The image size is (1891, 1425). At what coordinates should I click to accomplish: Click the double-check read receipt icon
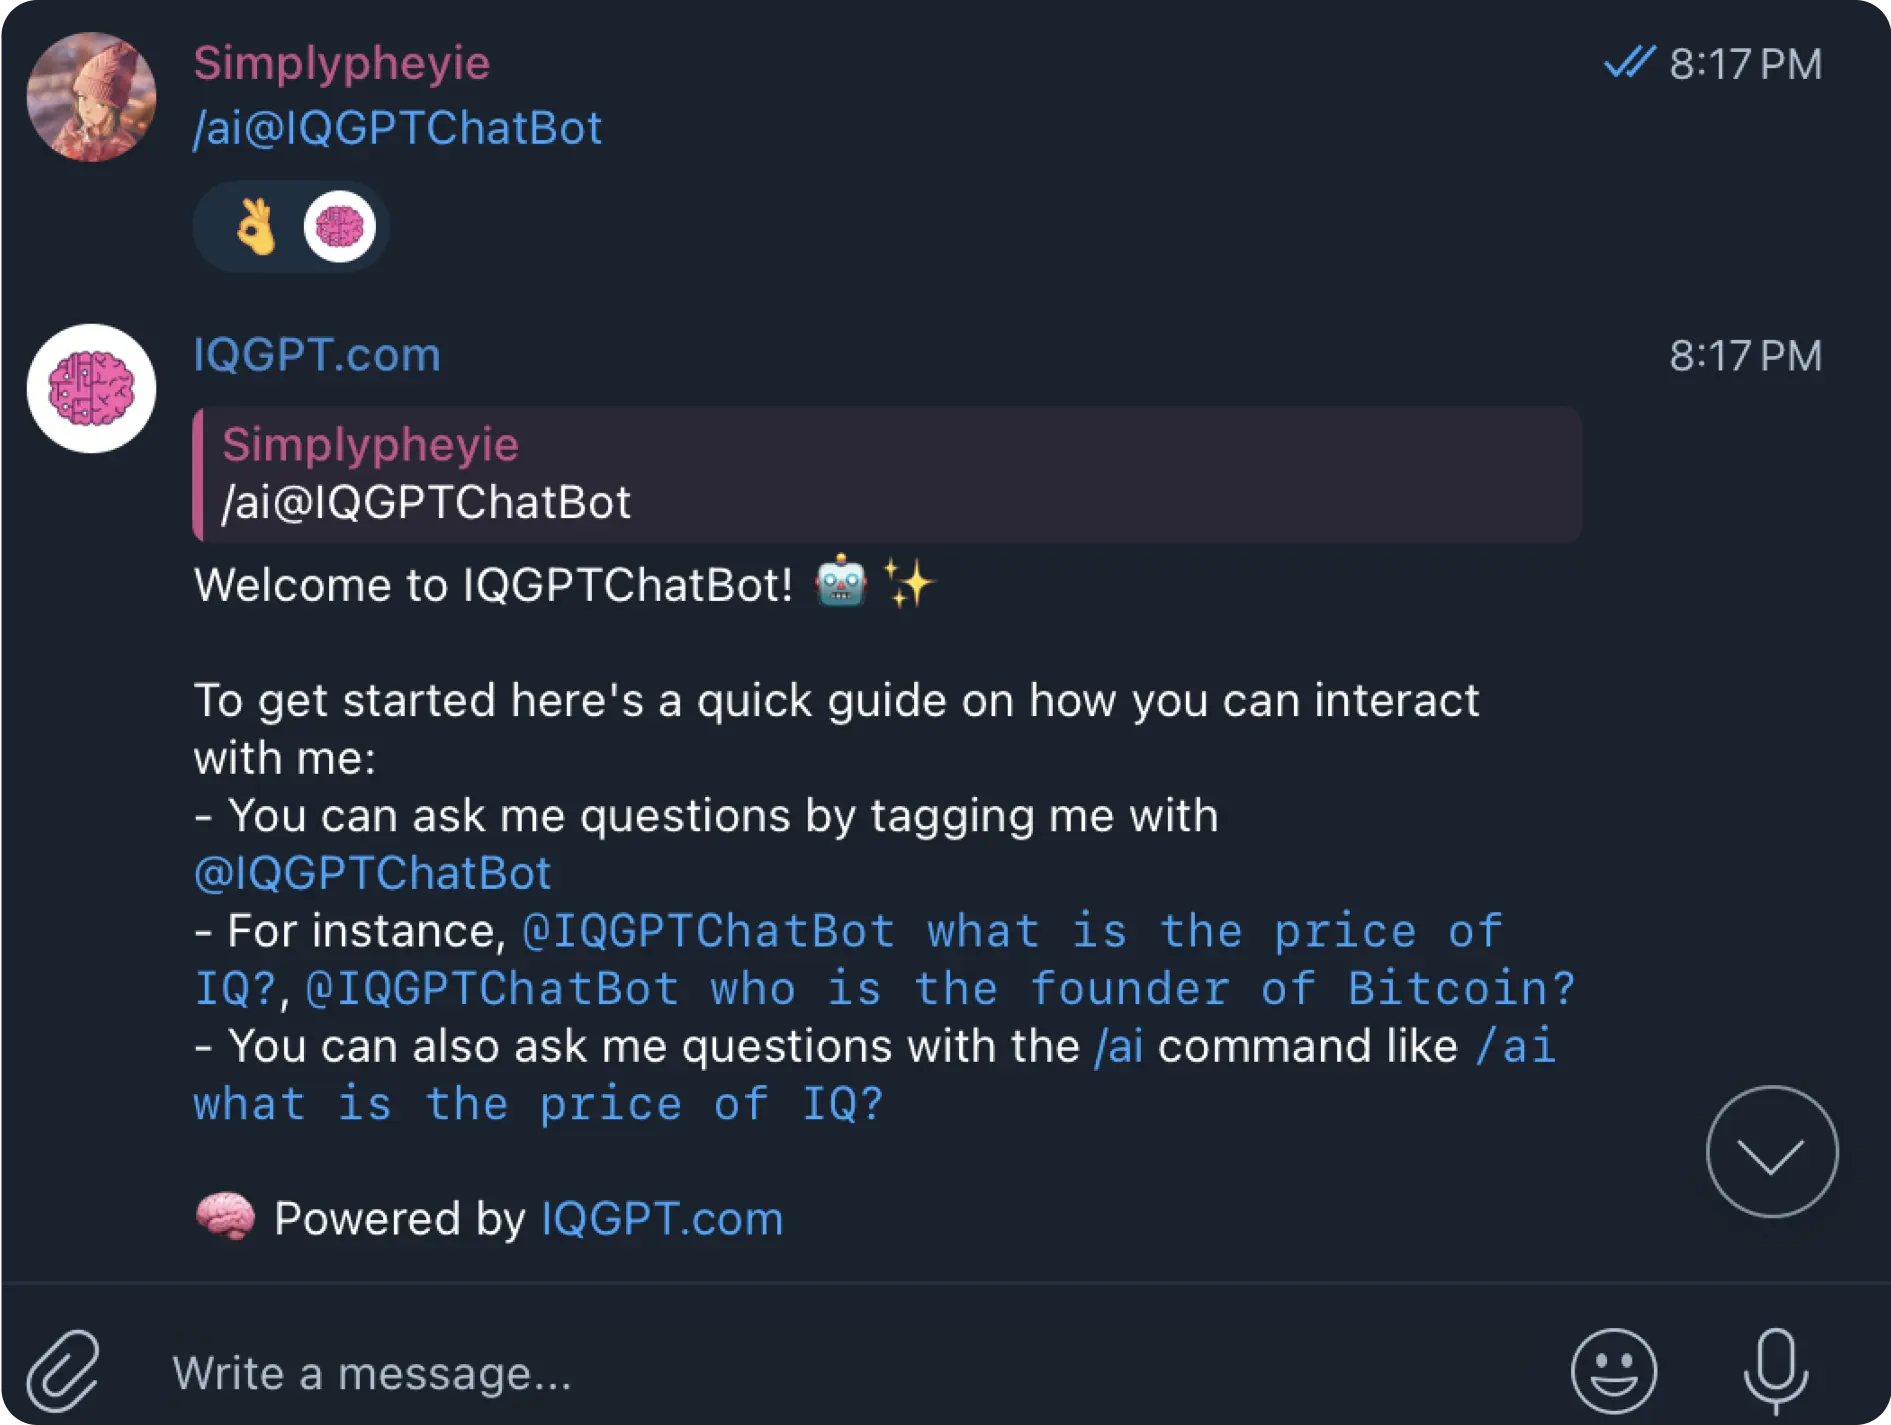pyautogui.click(x=1629, y=63)
